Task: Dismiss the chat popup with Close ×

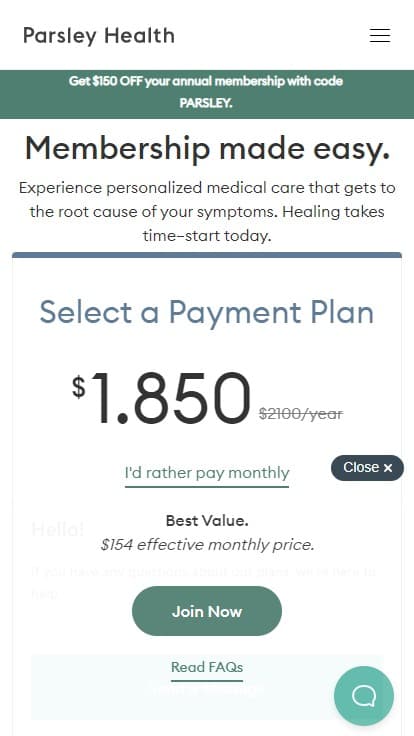Action: pyautogui.click(x=367, y=468)
